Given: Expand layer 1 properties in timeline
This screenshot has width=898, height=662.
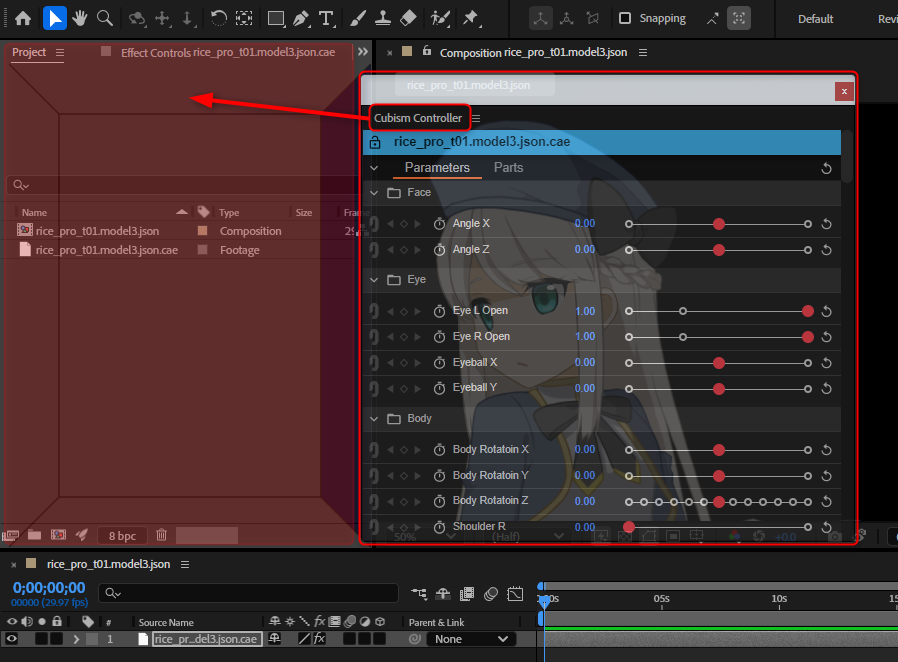Looking at the screenshot, I should [76, 639].
